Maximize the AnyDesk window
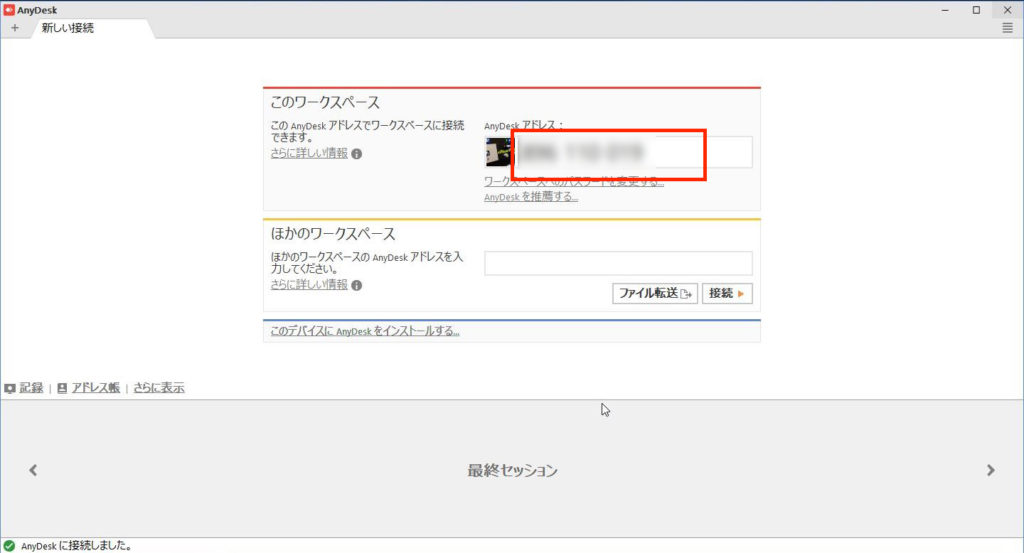Viewport: 1024px width, 553px height. (976, 10)
